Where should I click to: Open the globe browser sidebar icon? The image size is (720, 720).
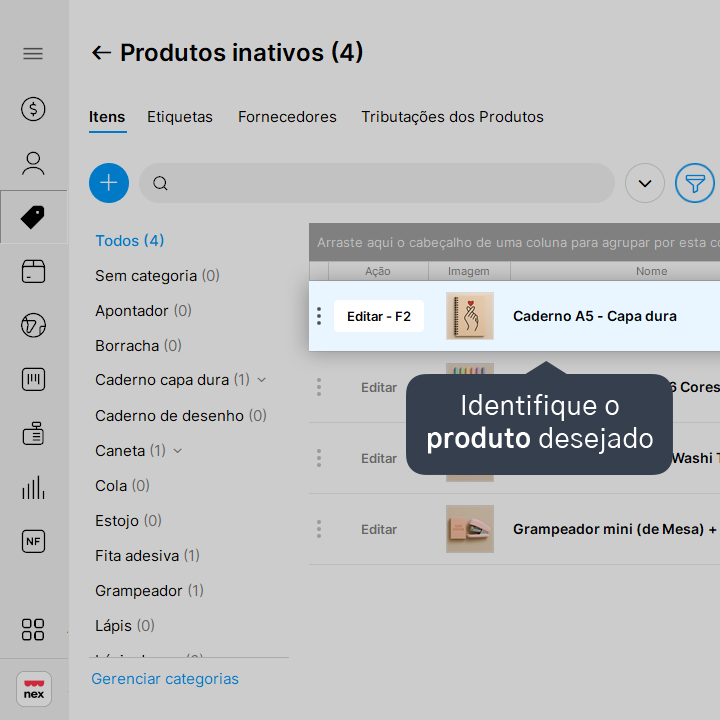click(33, 326)
